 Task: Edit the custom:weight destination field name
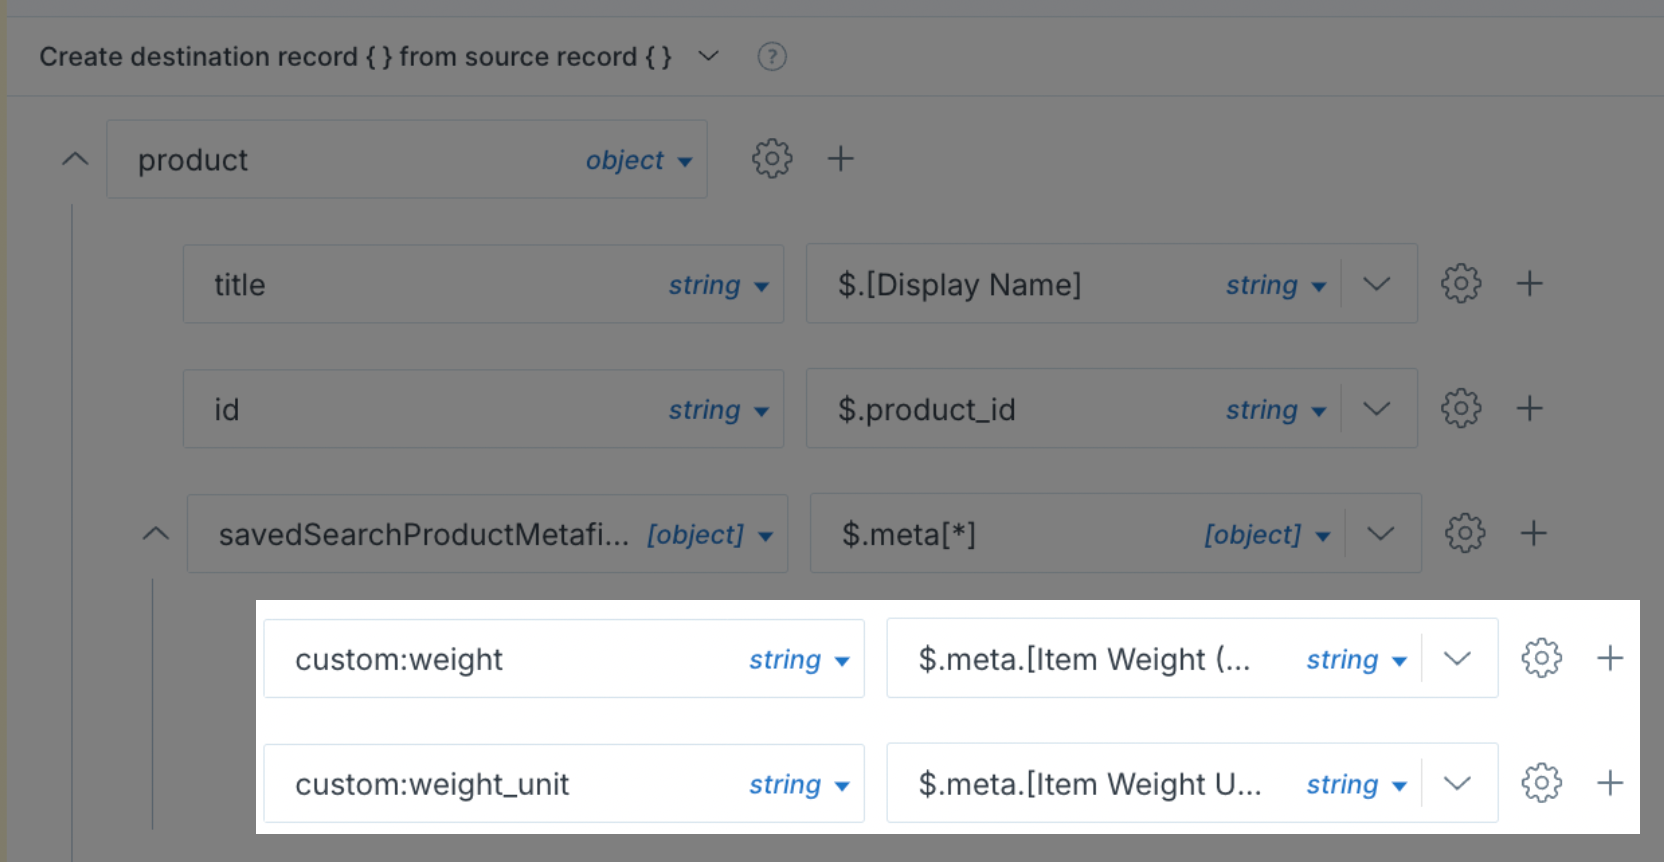399,660
